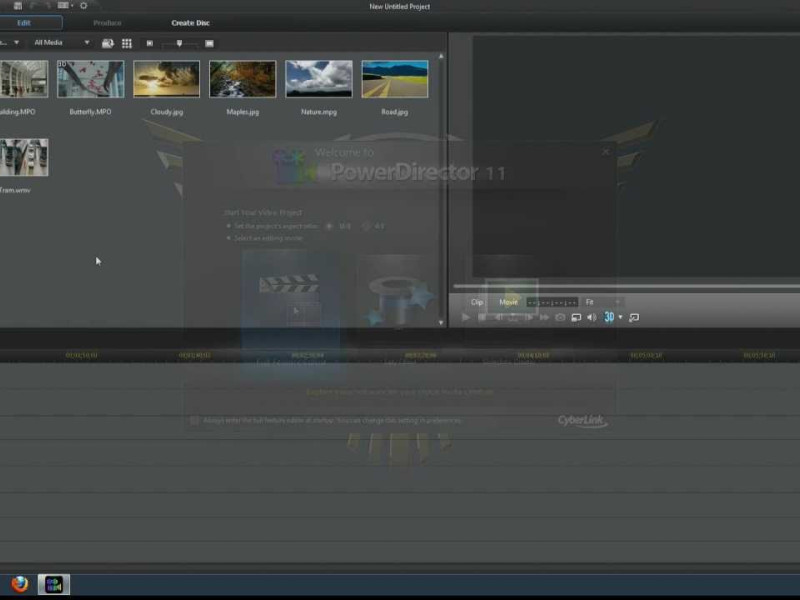The image size is (800, 600).
Task: Take a snapshot with the camera icon
Action: pyautogui.click(x=560, y=317)
